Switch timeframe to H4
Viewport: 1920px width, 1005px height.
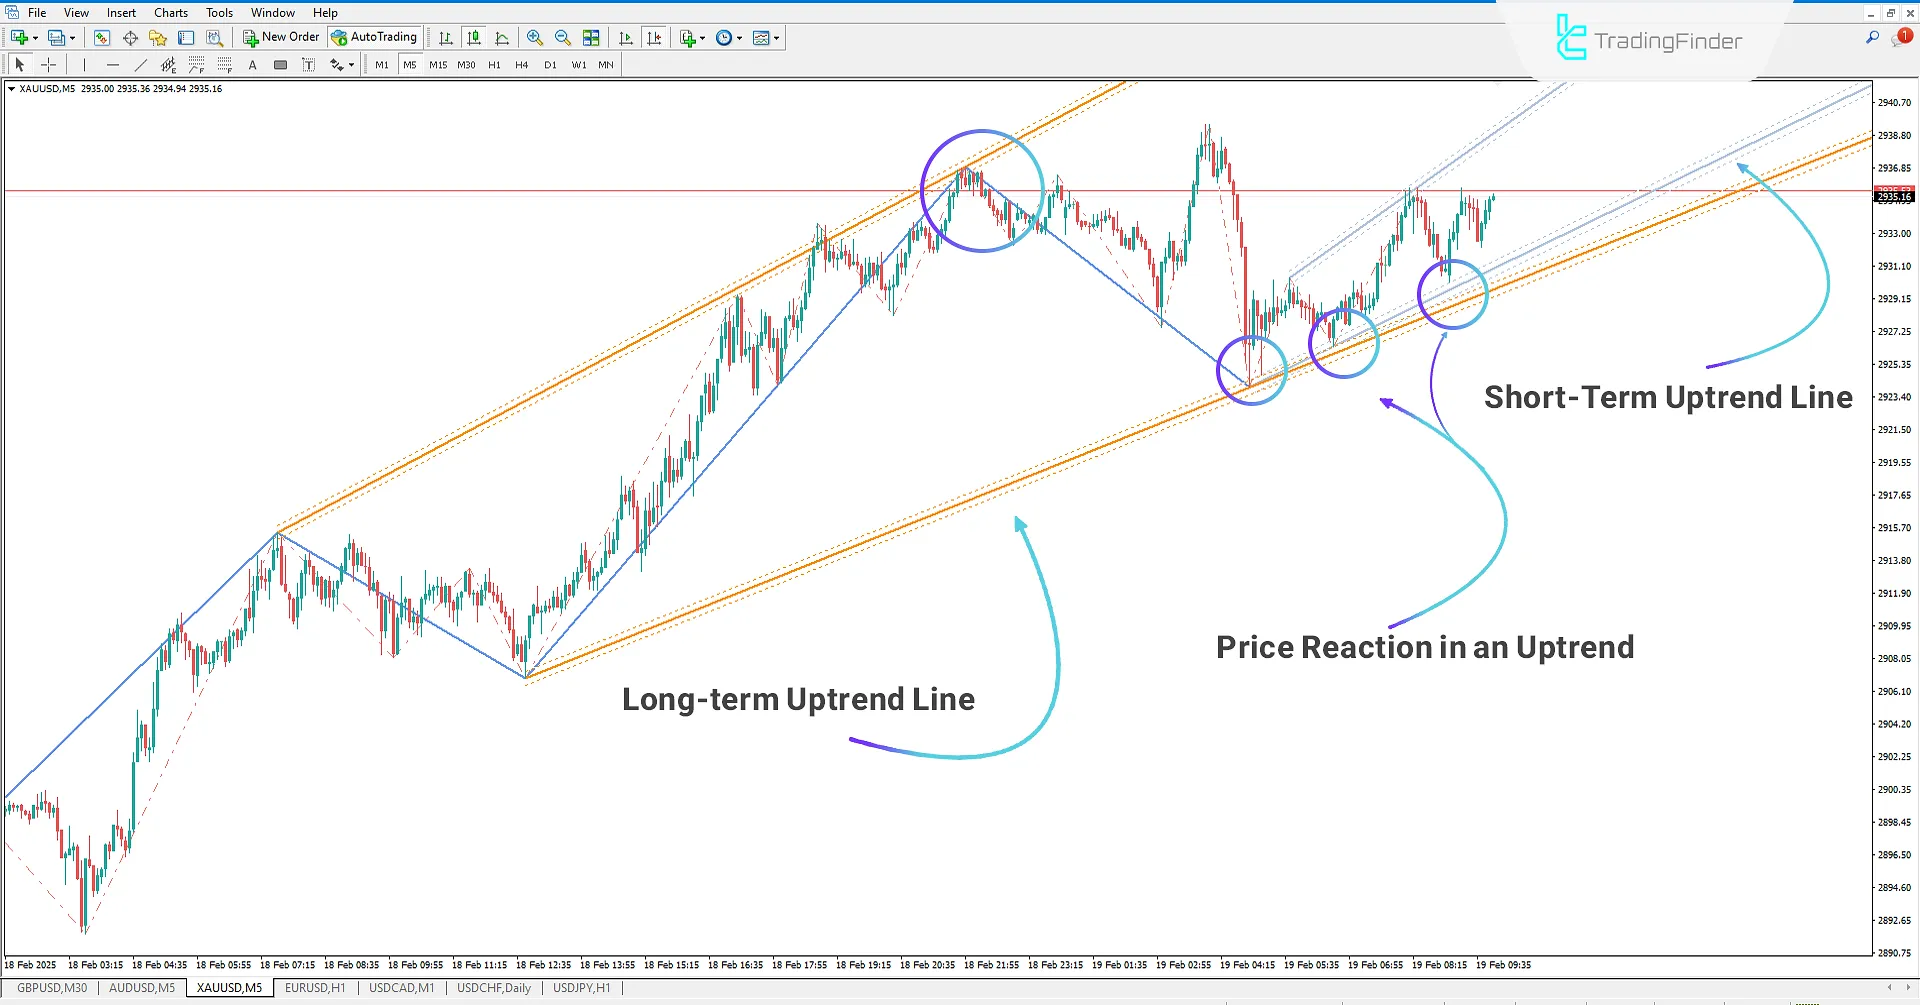click(x=521, y=64)
